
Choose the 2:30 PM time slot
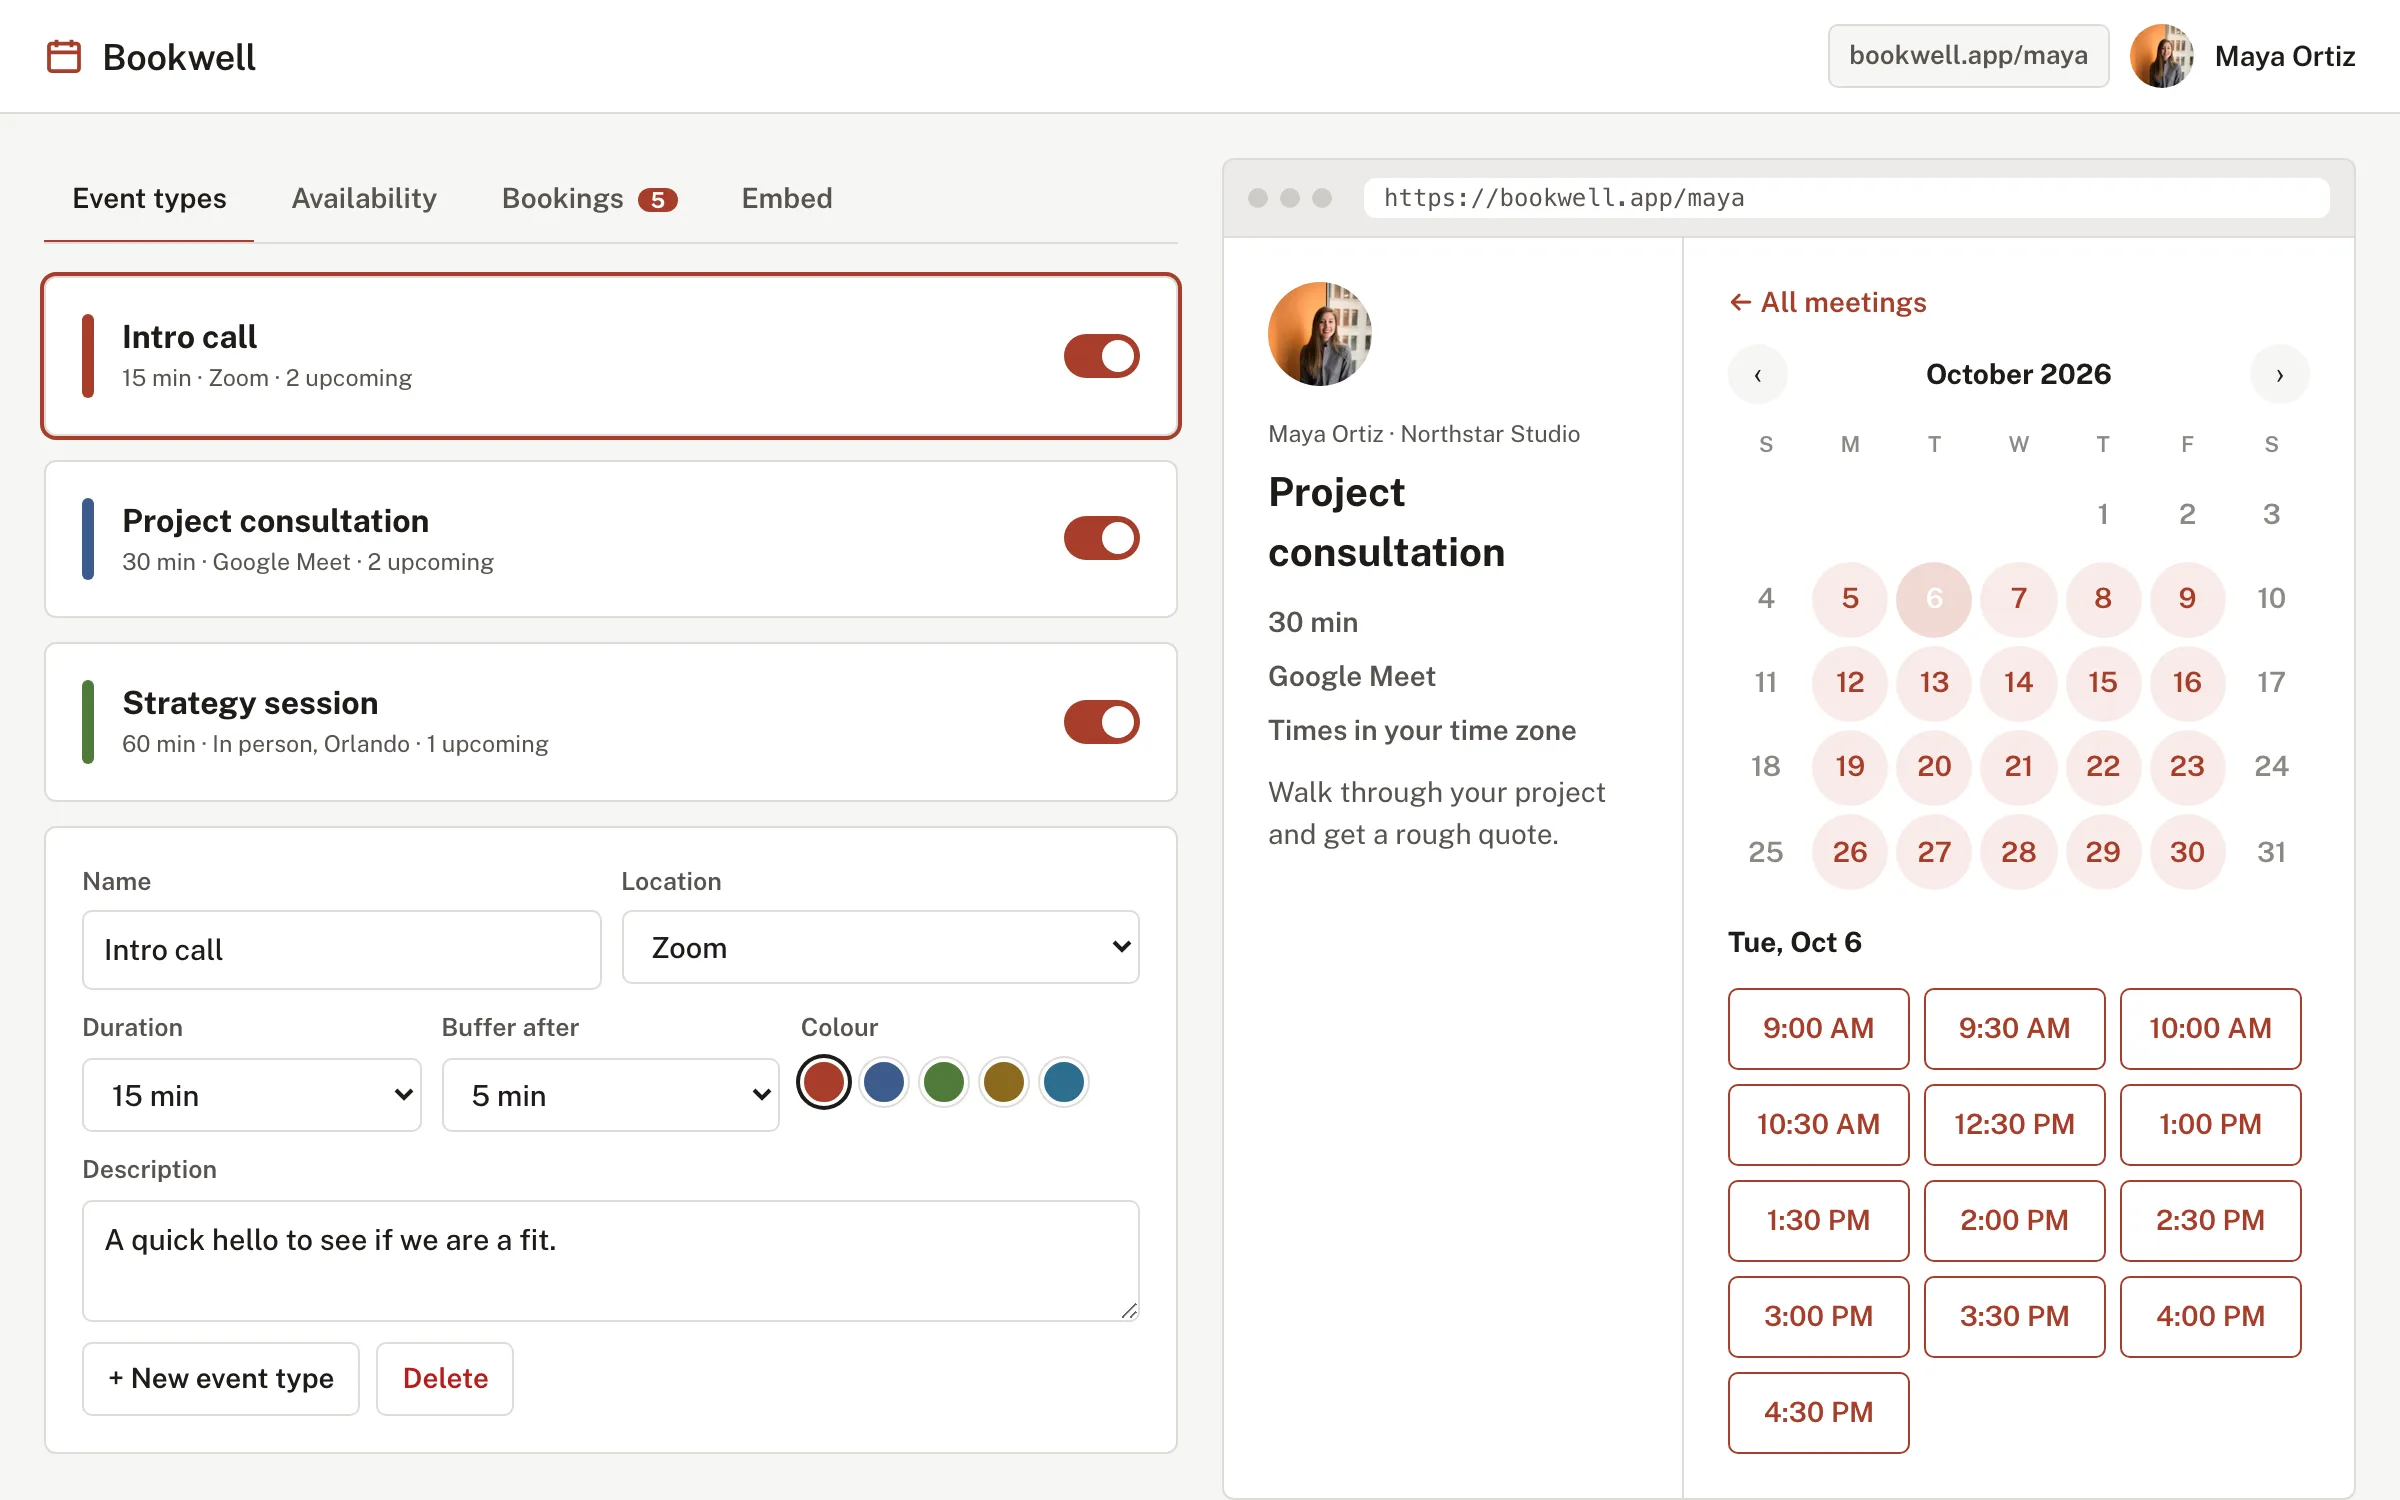point(2210,1221)
